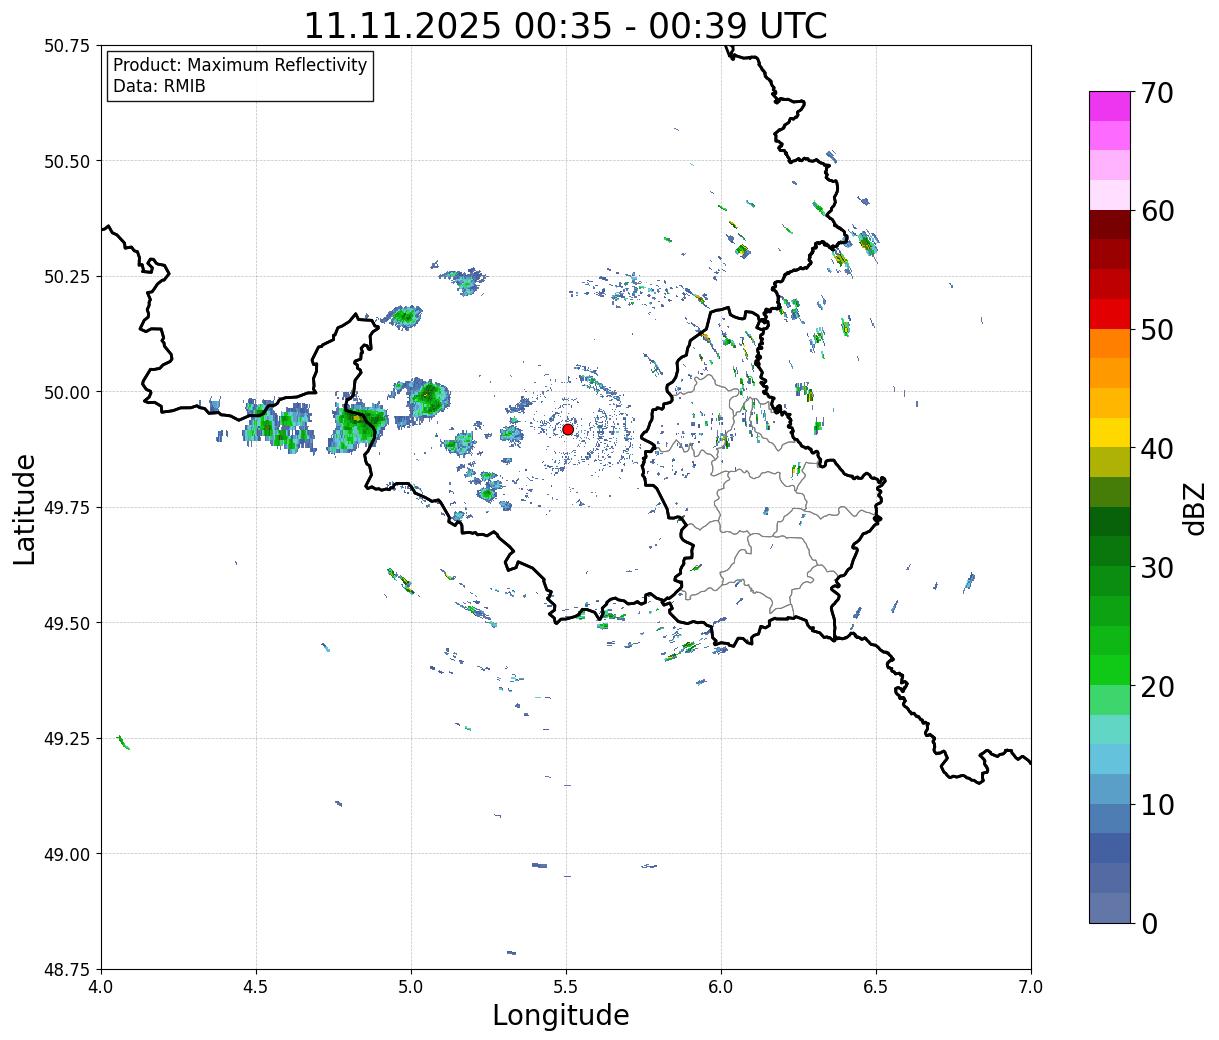Image resolution: width=1219 pixels, height=1040 pixels.
Task: Click the colorbar tick label 60
Action: click(x=1156, y=211)
